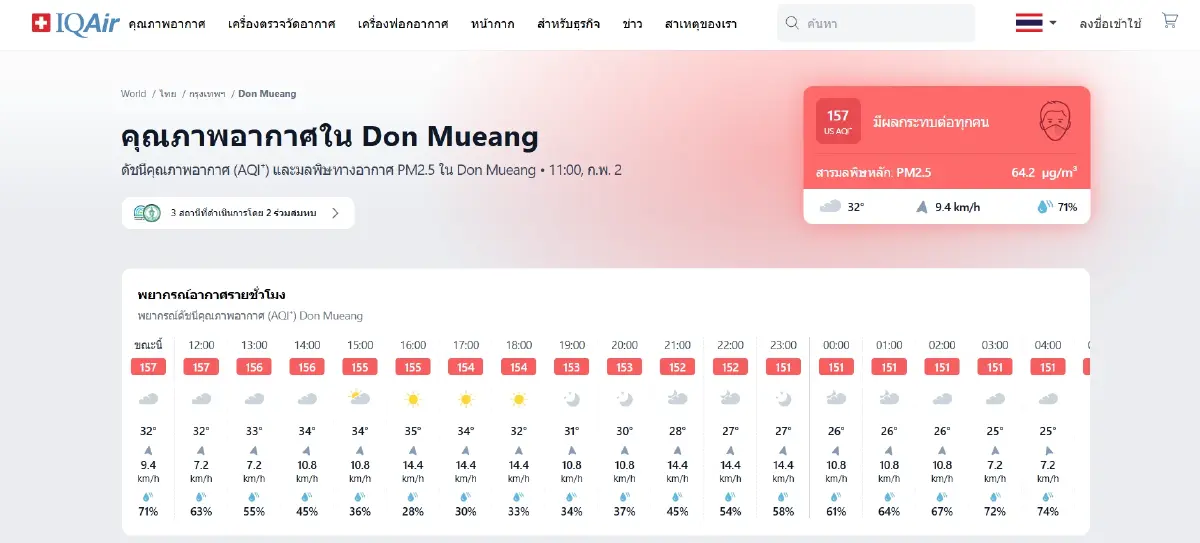Click the humidity droplet icon beside 71% in card
Image resolution: width=1200 pixels, height=543 pixels.
[x=1045, y=207]
